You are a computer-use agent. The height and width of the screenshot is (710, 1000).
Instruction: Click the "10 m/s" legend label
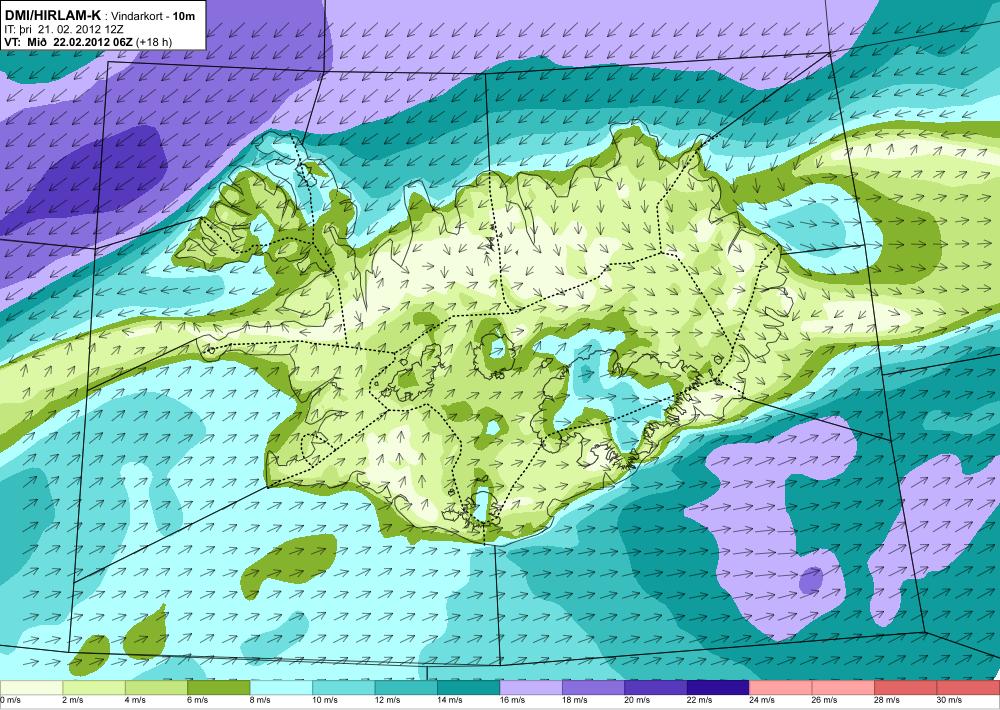point(325,700)
